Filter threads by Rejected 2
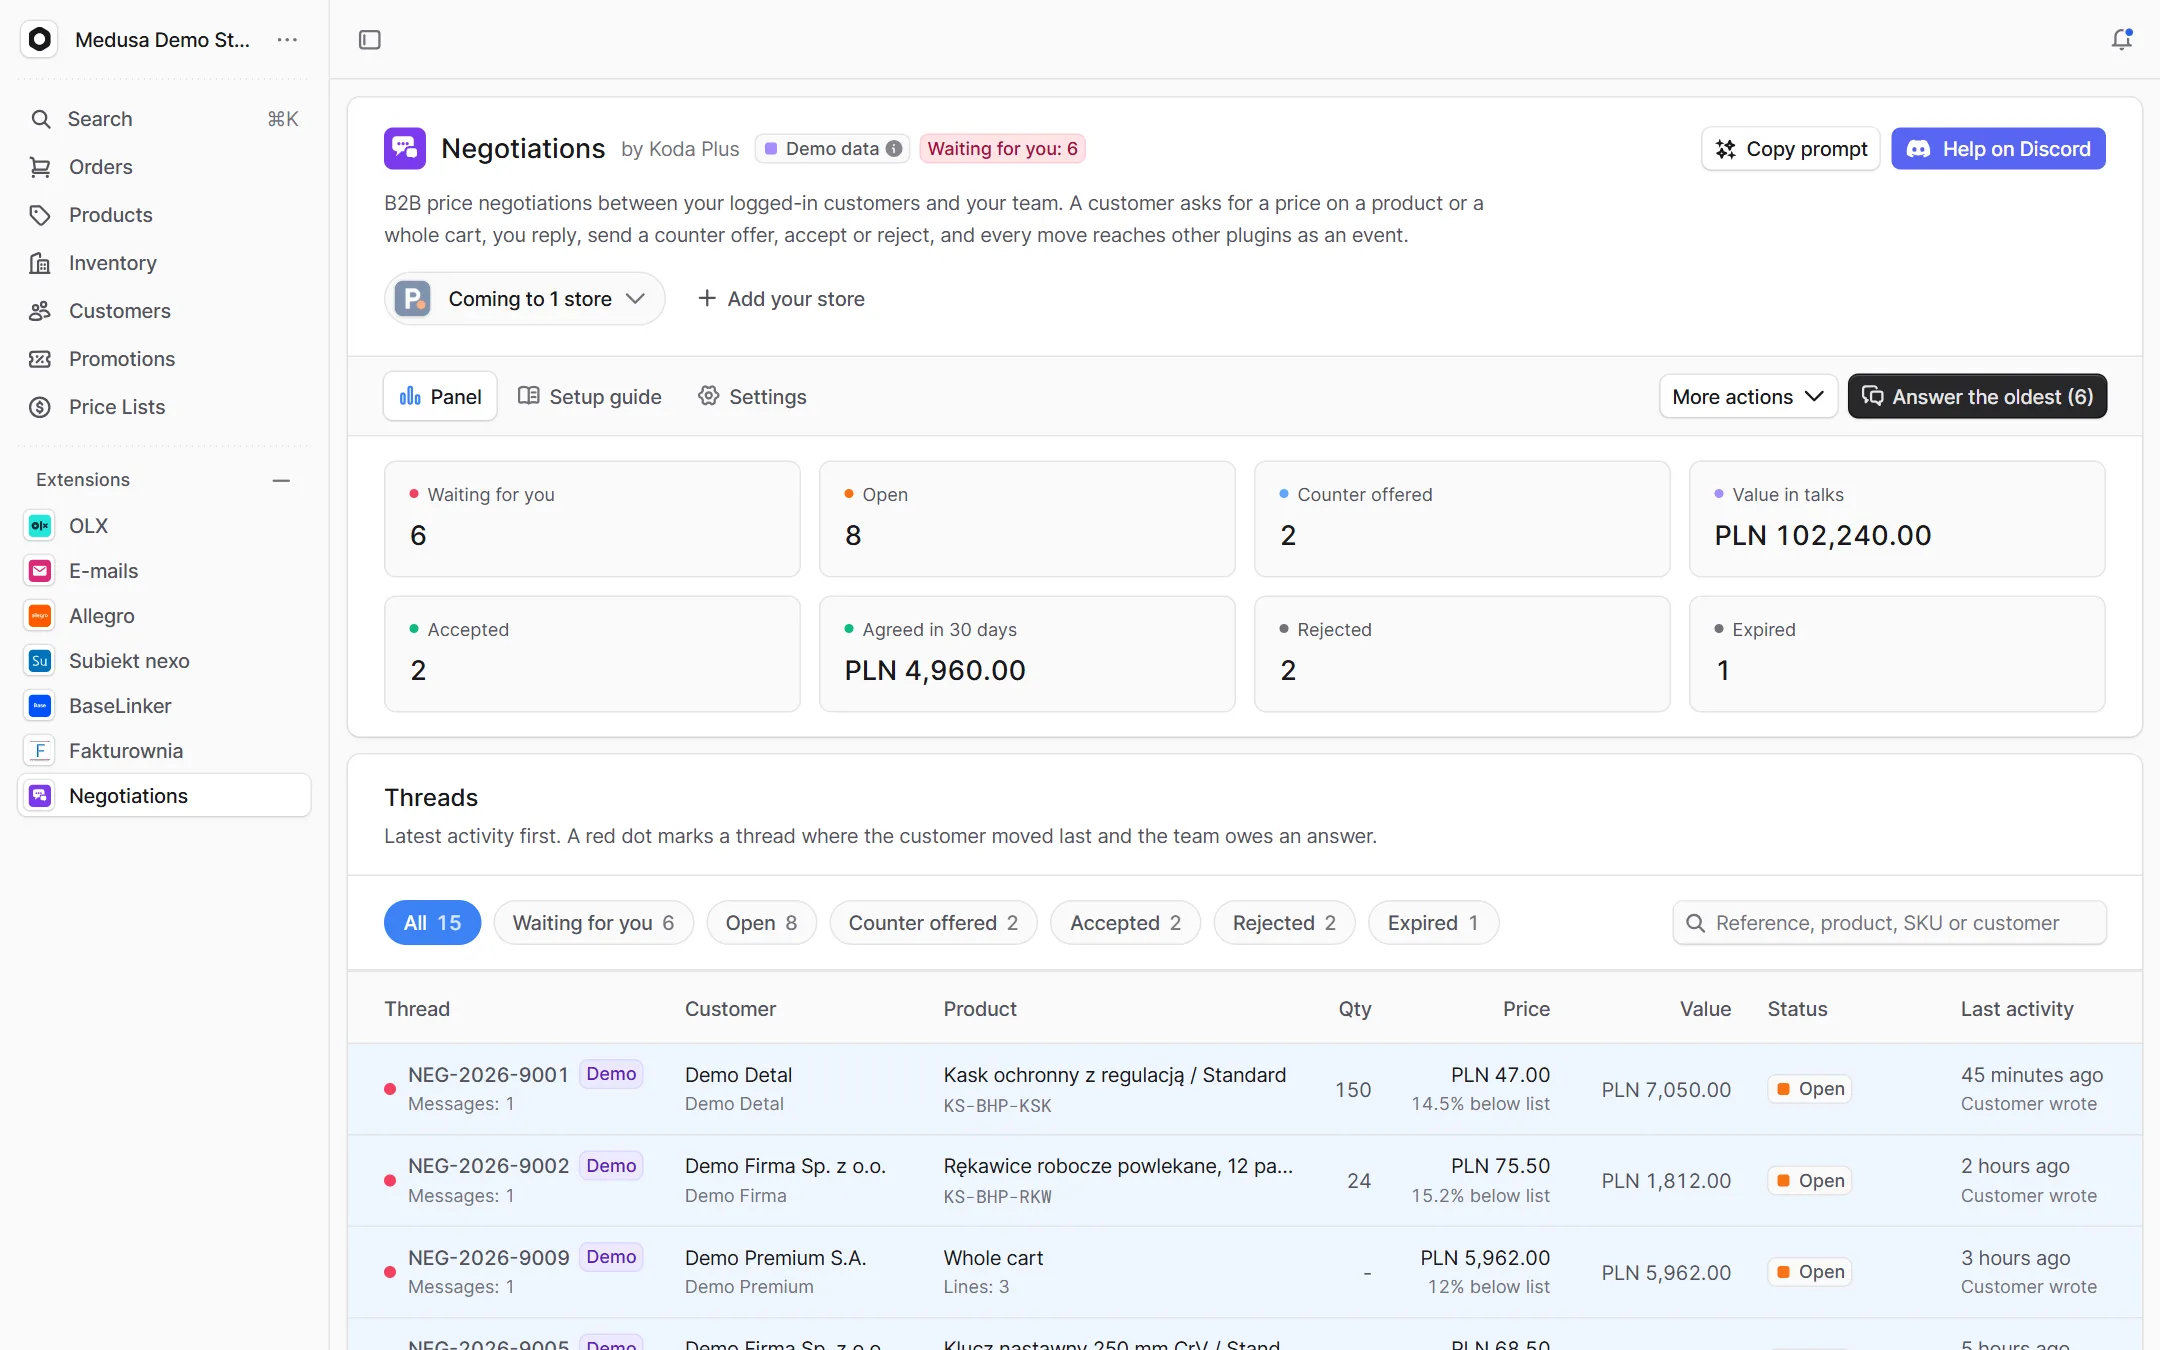 point(1284,923)
